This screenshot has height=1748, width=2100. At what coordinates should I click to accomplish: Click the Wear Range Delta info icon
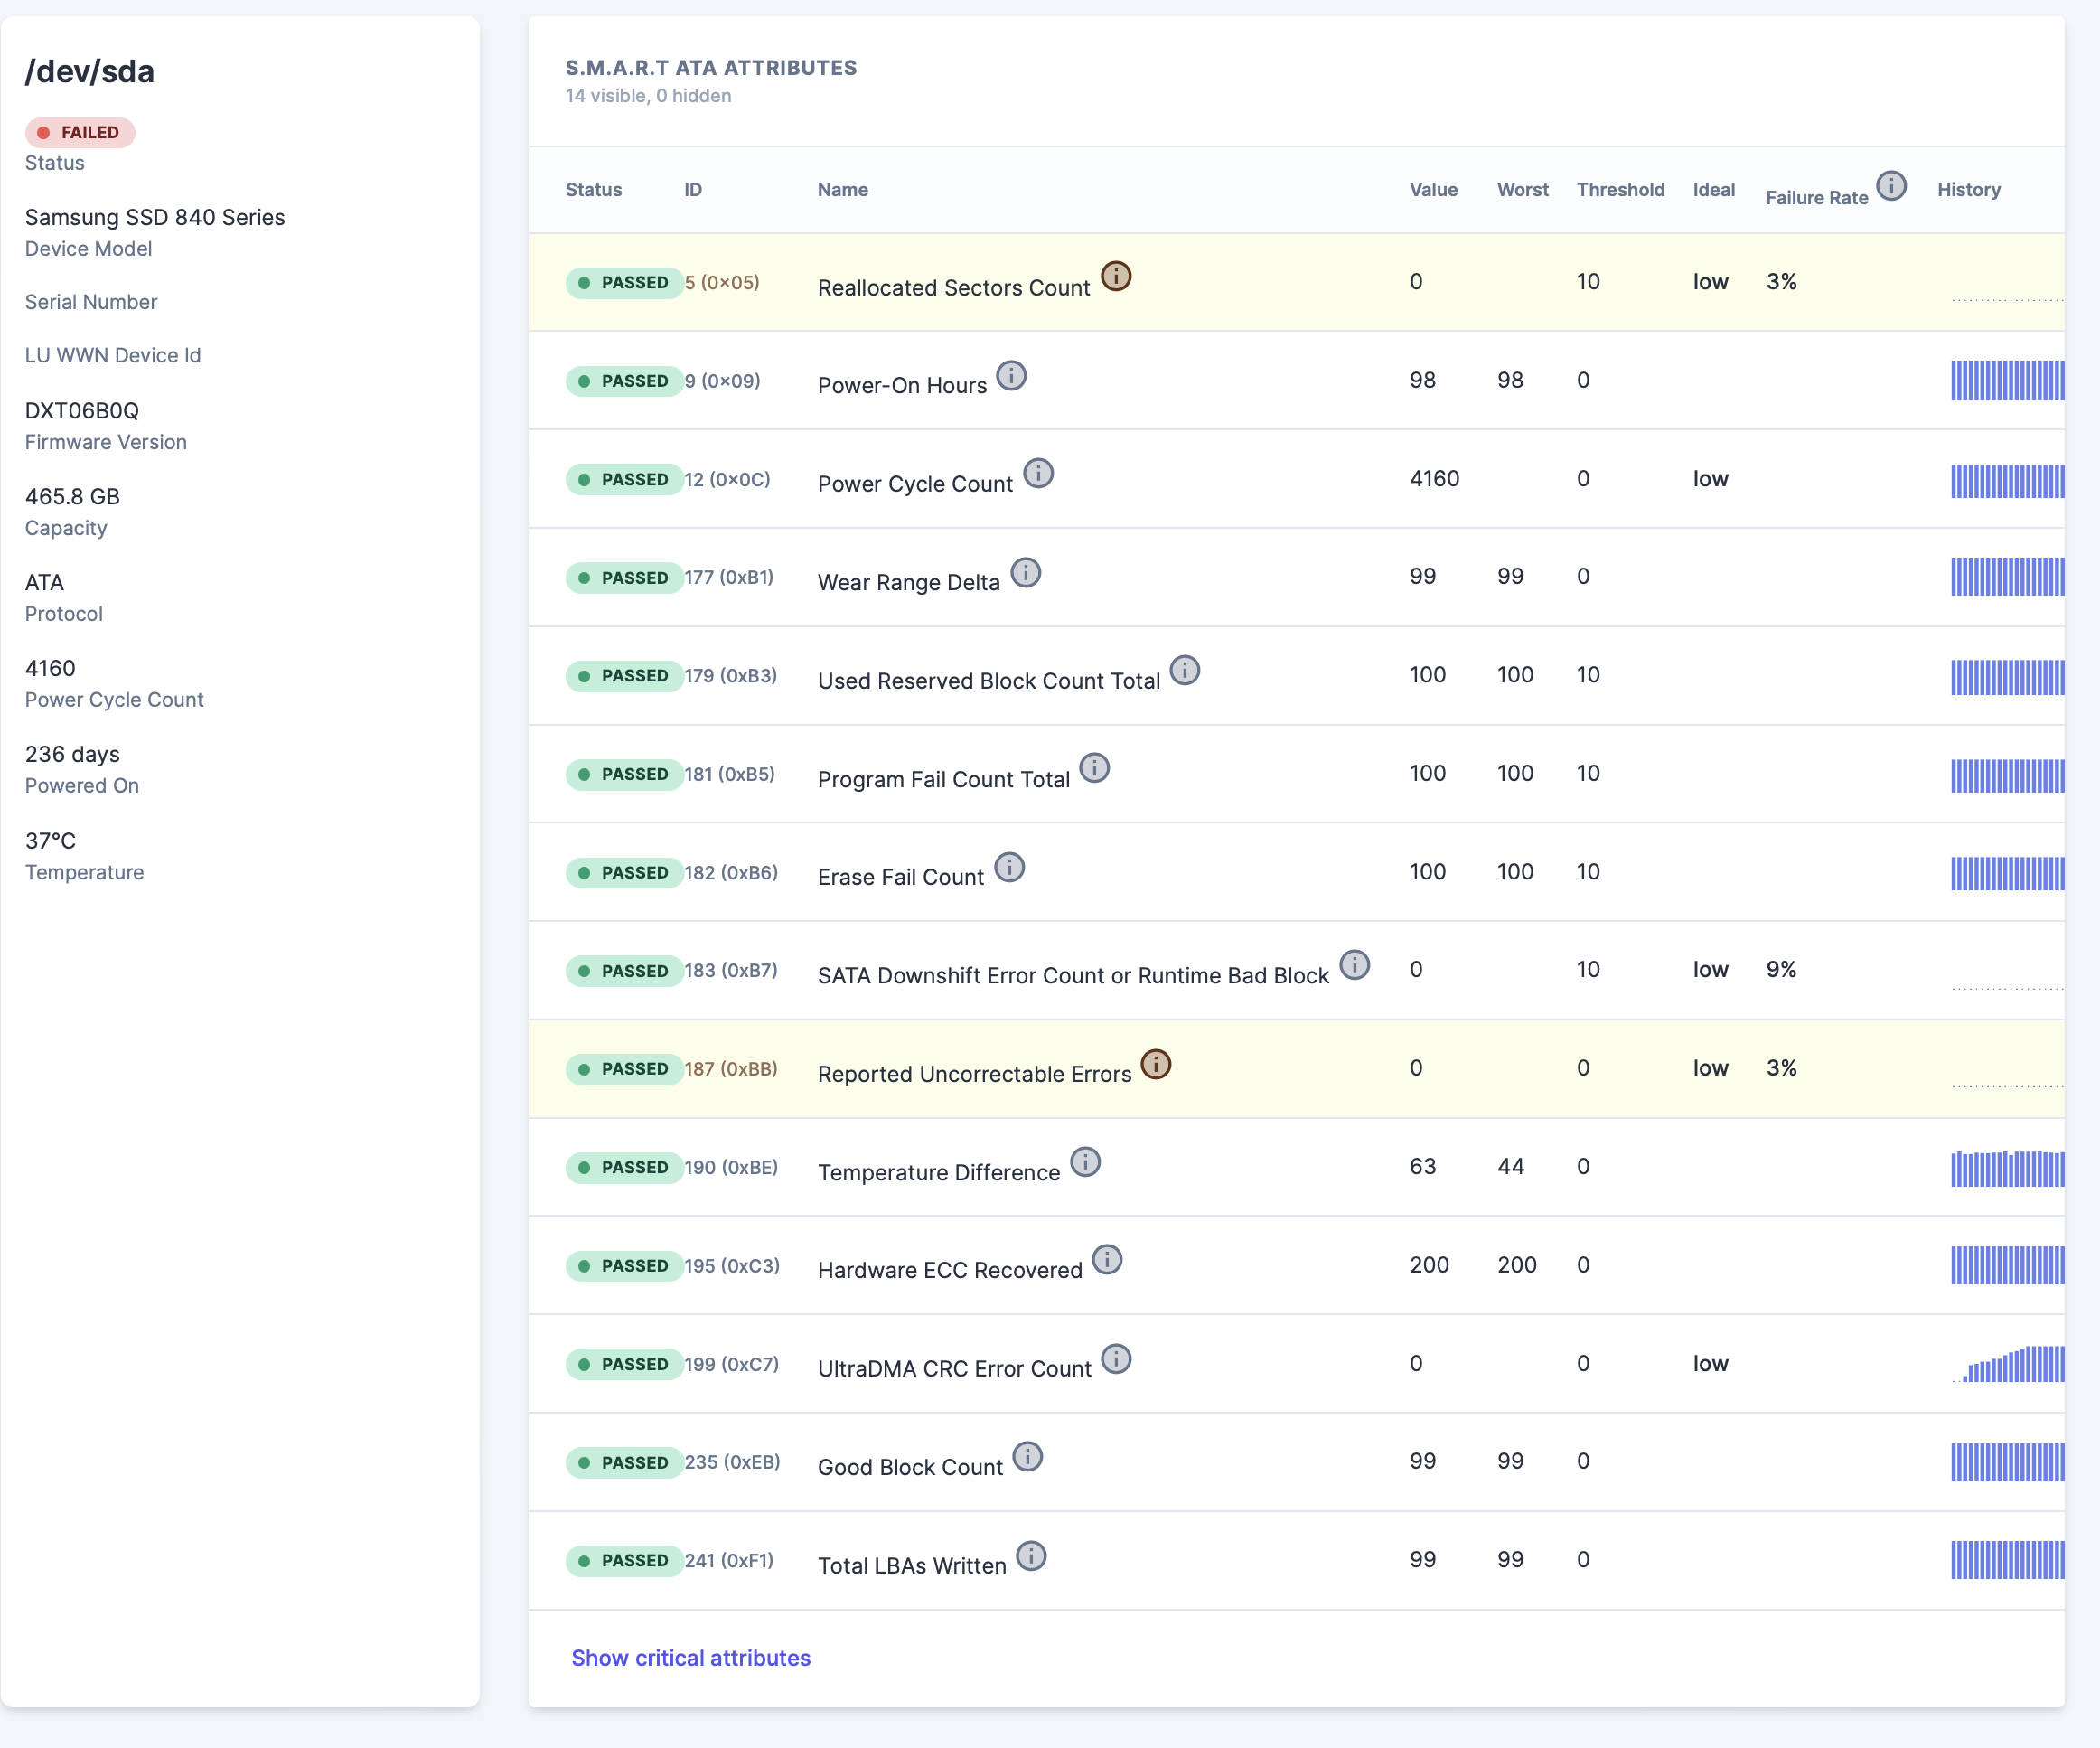click(x=1026, y=572)
